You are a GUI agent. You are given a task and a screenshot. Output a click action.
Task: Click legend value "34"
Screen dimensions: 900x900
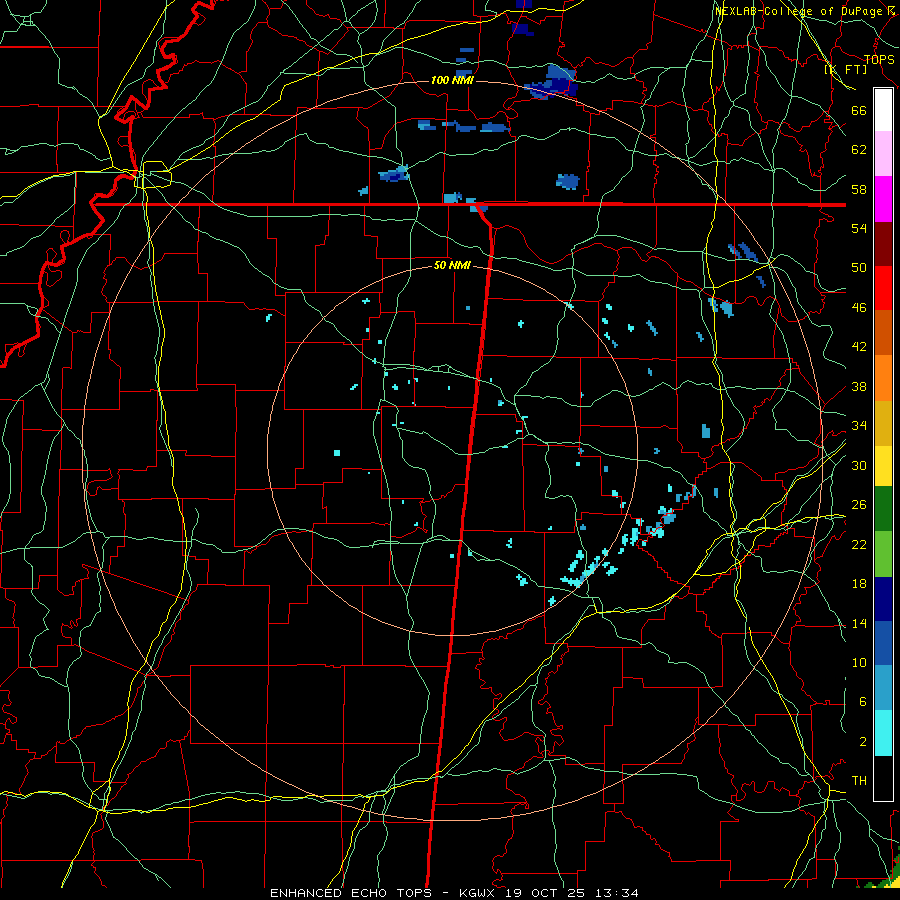tap(859, 425)
